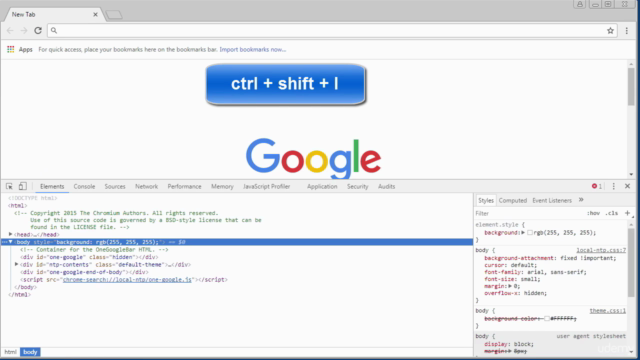Reload the current page

(x=38, y=31)
